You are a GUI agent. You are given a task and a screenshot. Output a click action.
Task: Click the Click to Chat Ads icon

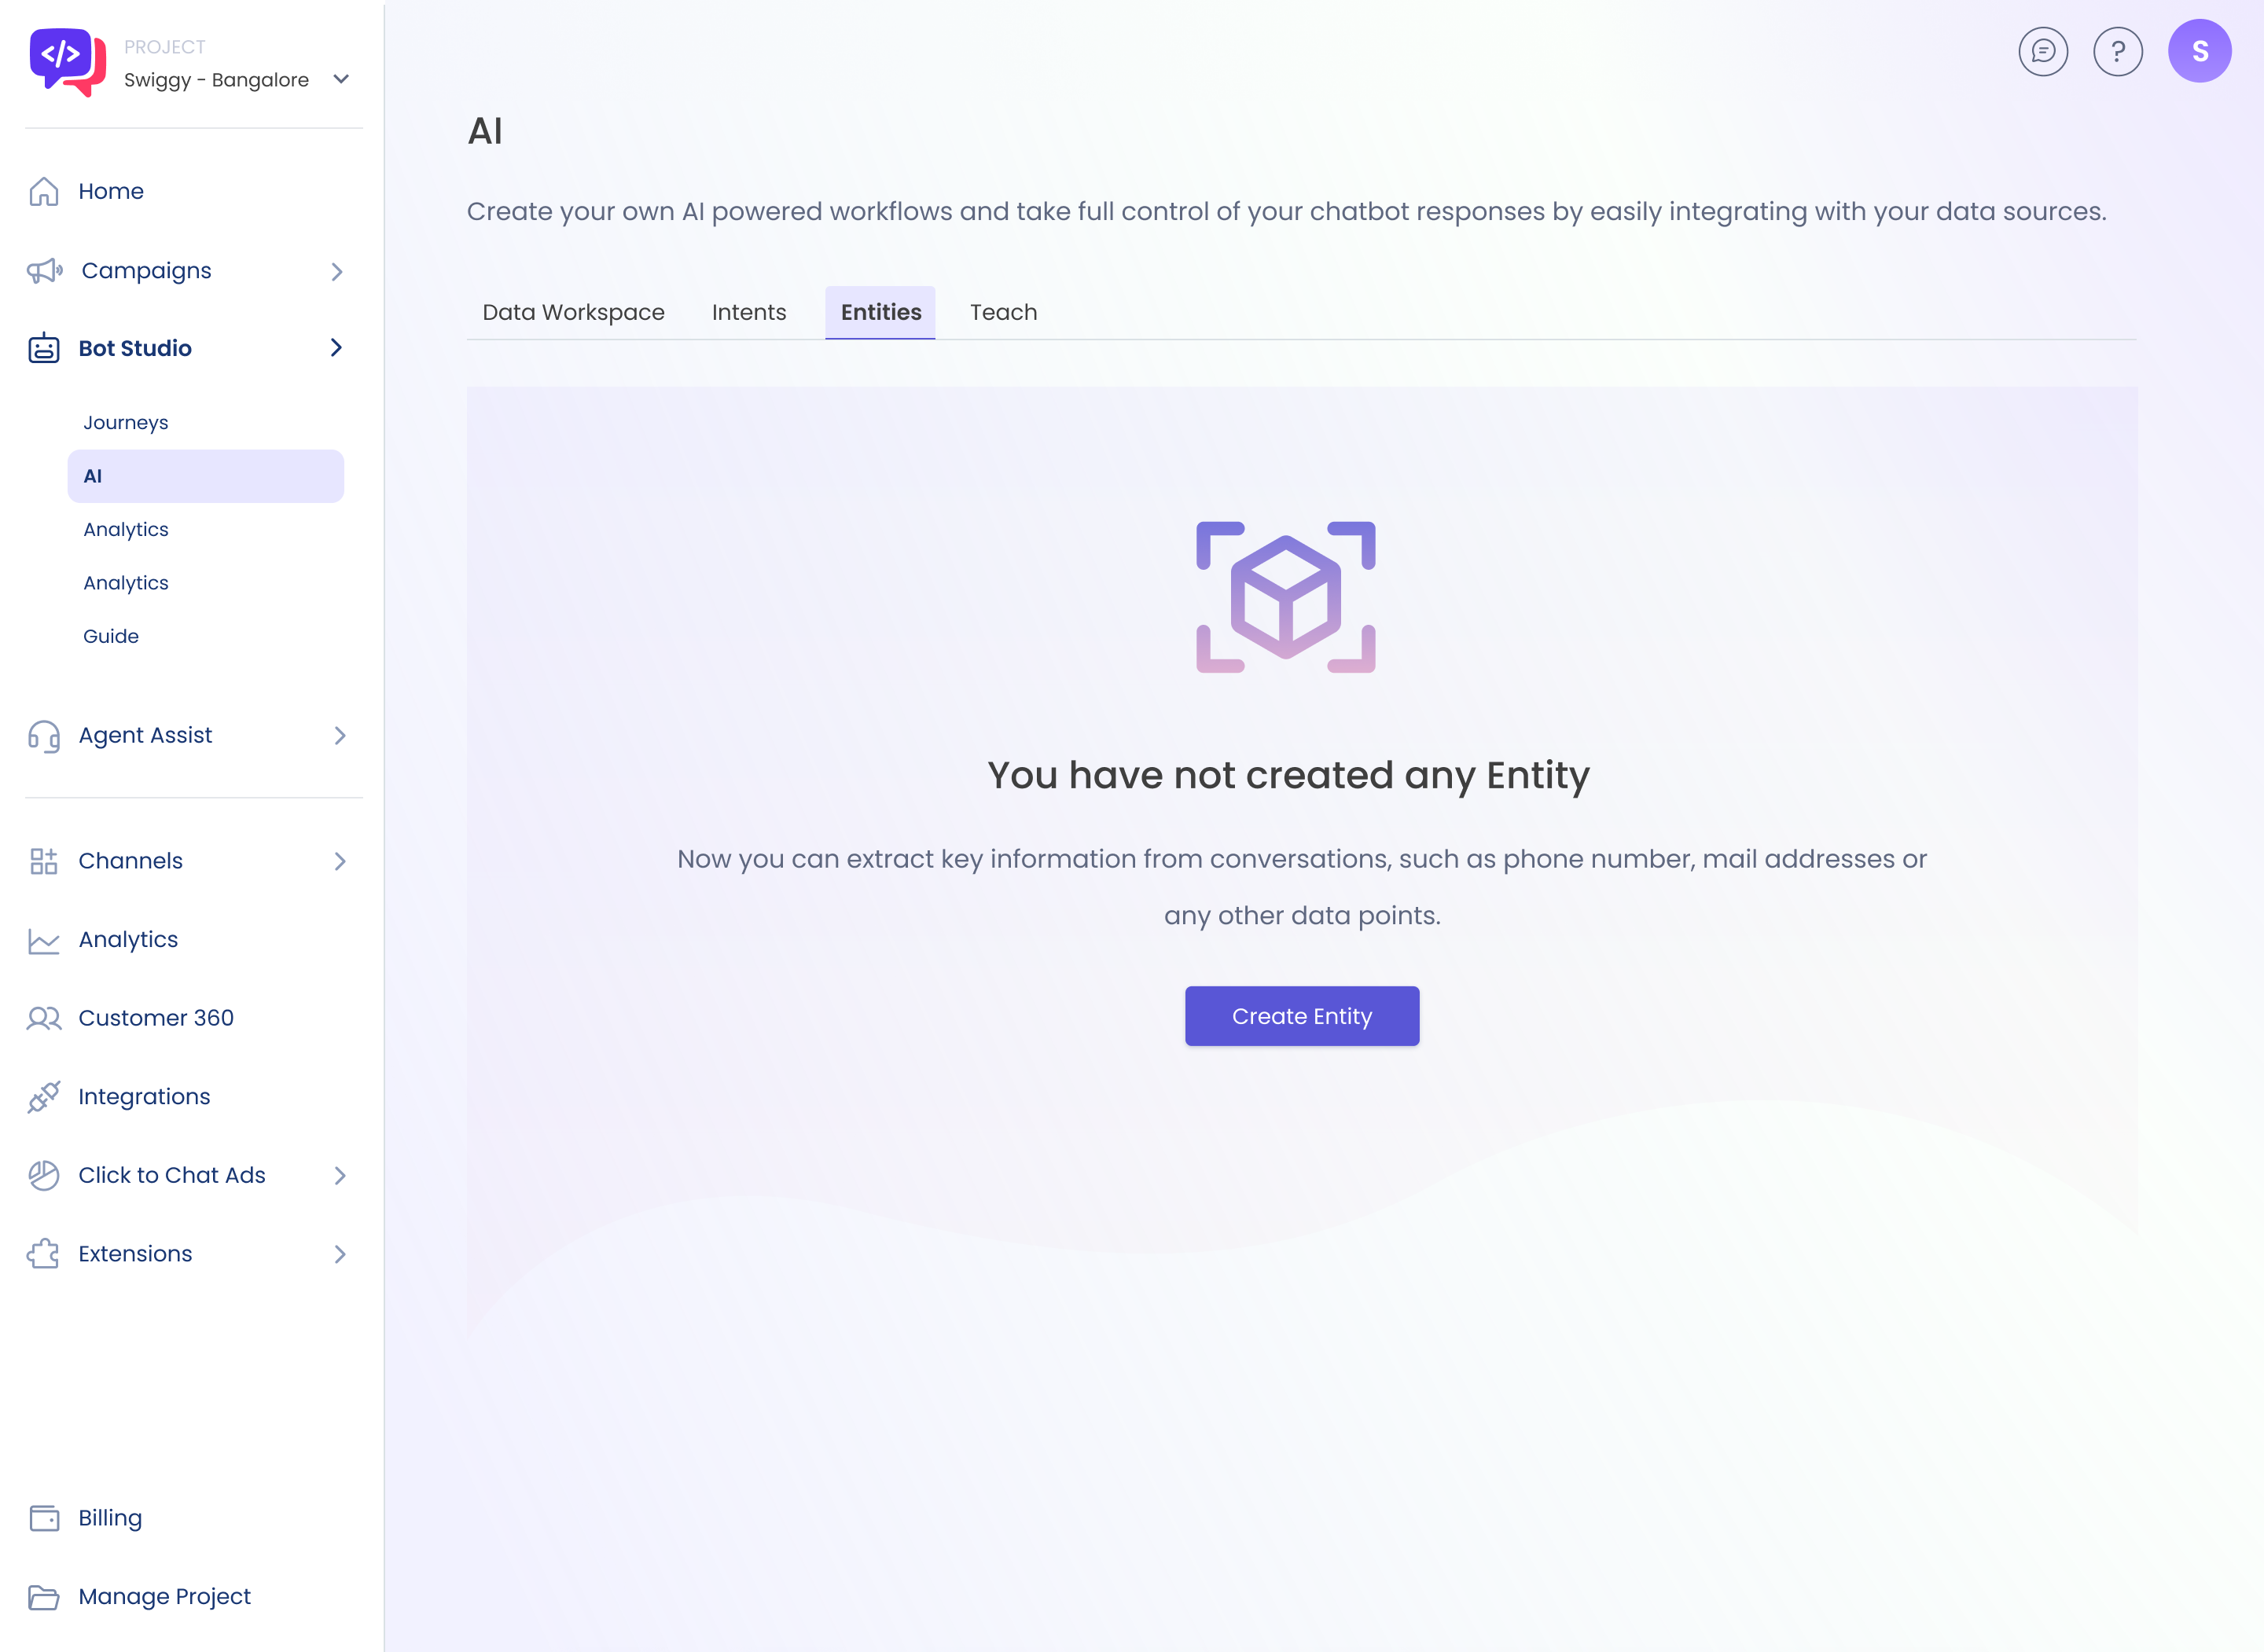(46, 1174)
